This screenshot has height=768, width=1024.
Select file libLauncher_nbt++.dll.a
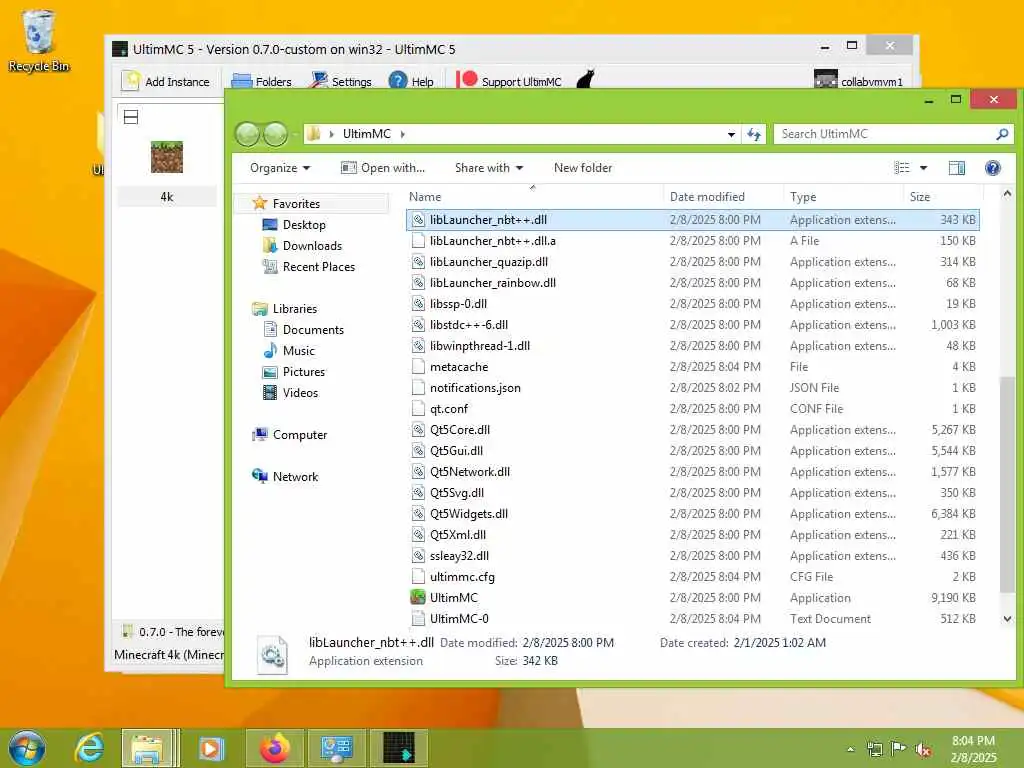tap(692, 241)
